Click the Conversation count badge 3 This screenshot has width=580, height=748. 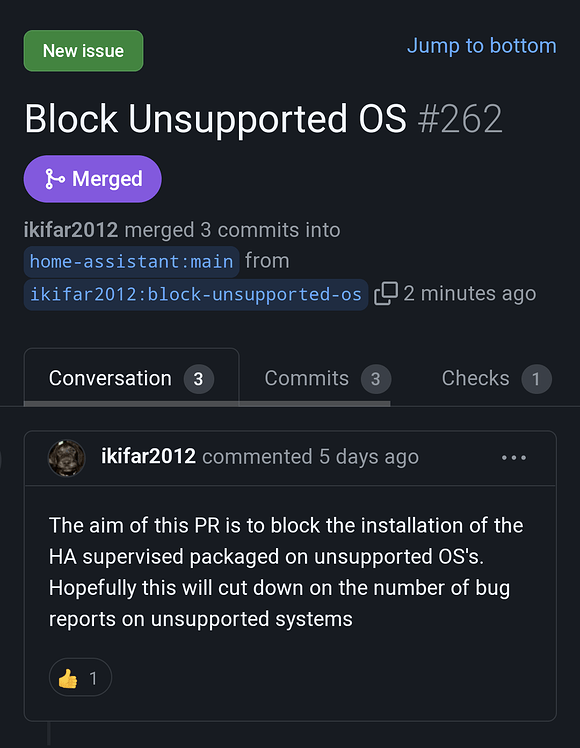199,379
